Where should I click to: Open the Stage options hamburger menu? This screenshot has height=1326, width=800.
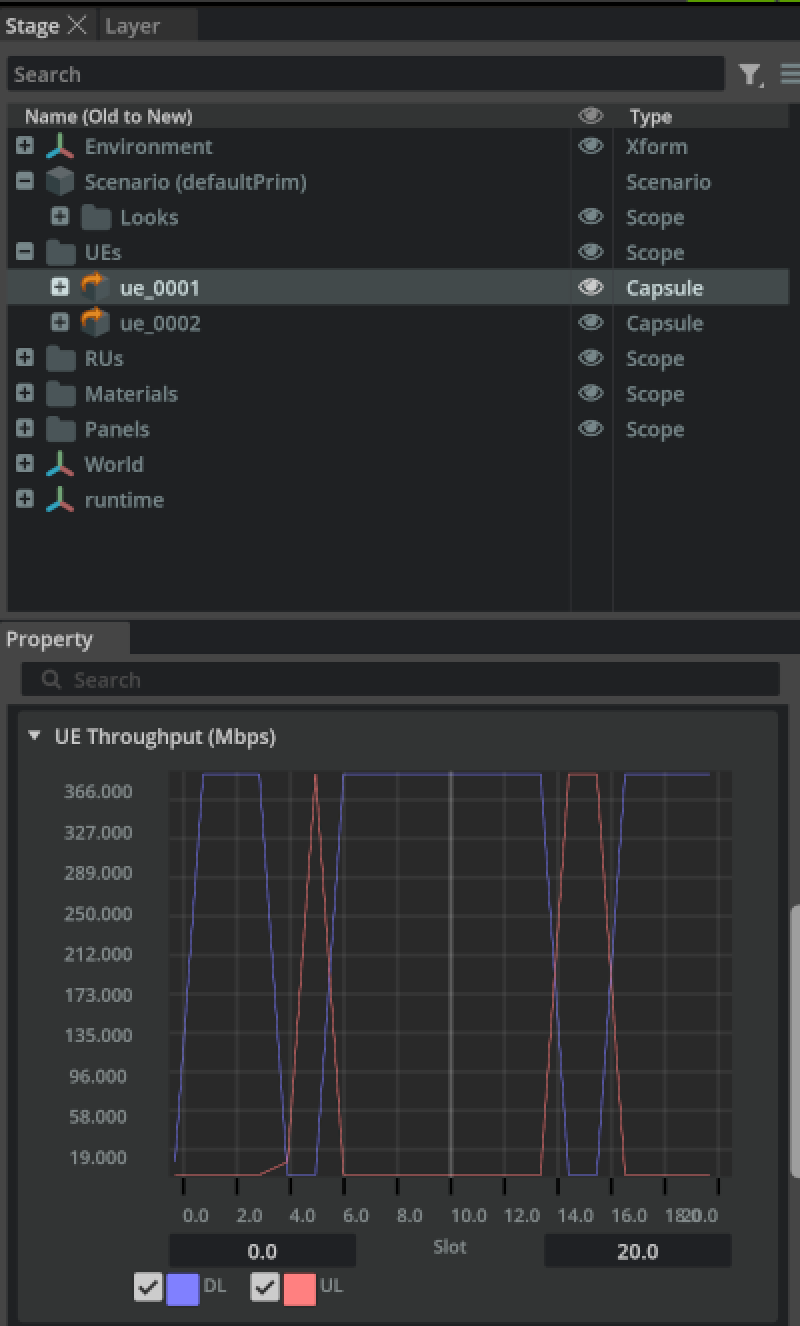[789, 75]
